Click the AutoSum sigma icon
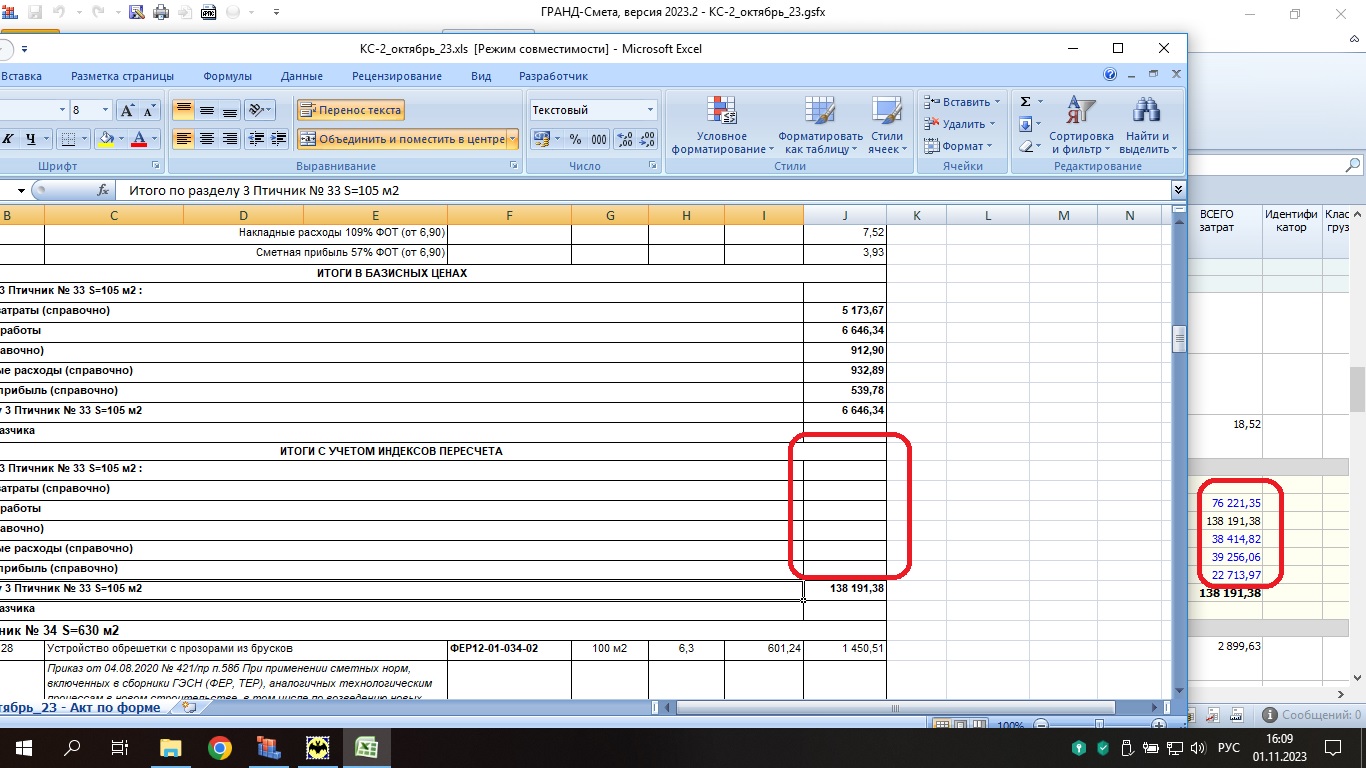This screenshot has height=768, width=1366. click(x=1025, y=102)
